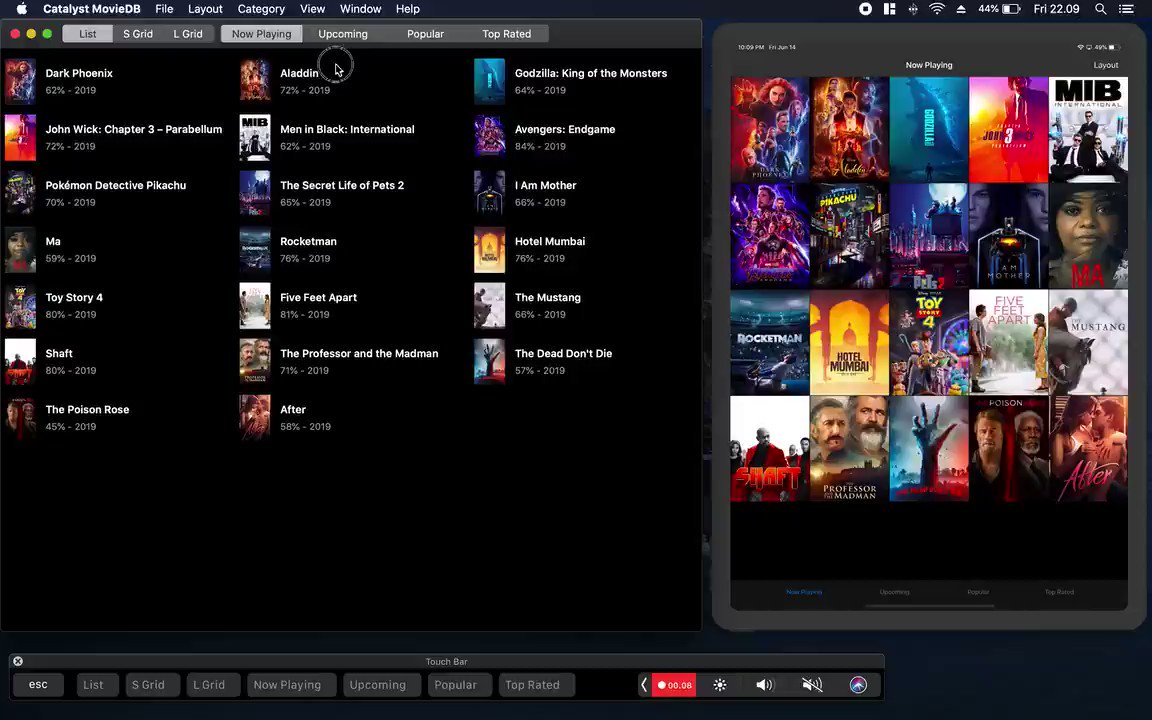Tap Popular in Touch Bar
Image resolution: width=1152 pixels, height=720 pixels.
click(459, 685)
